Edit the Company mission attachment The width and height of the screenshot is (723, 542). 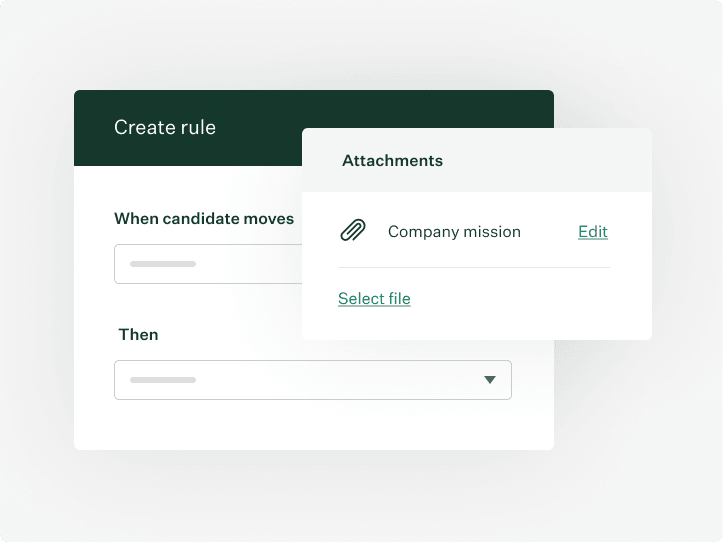coord(593,232)
